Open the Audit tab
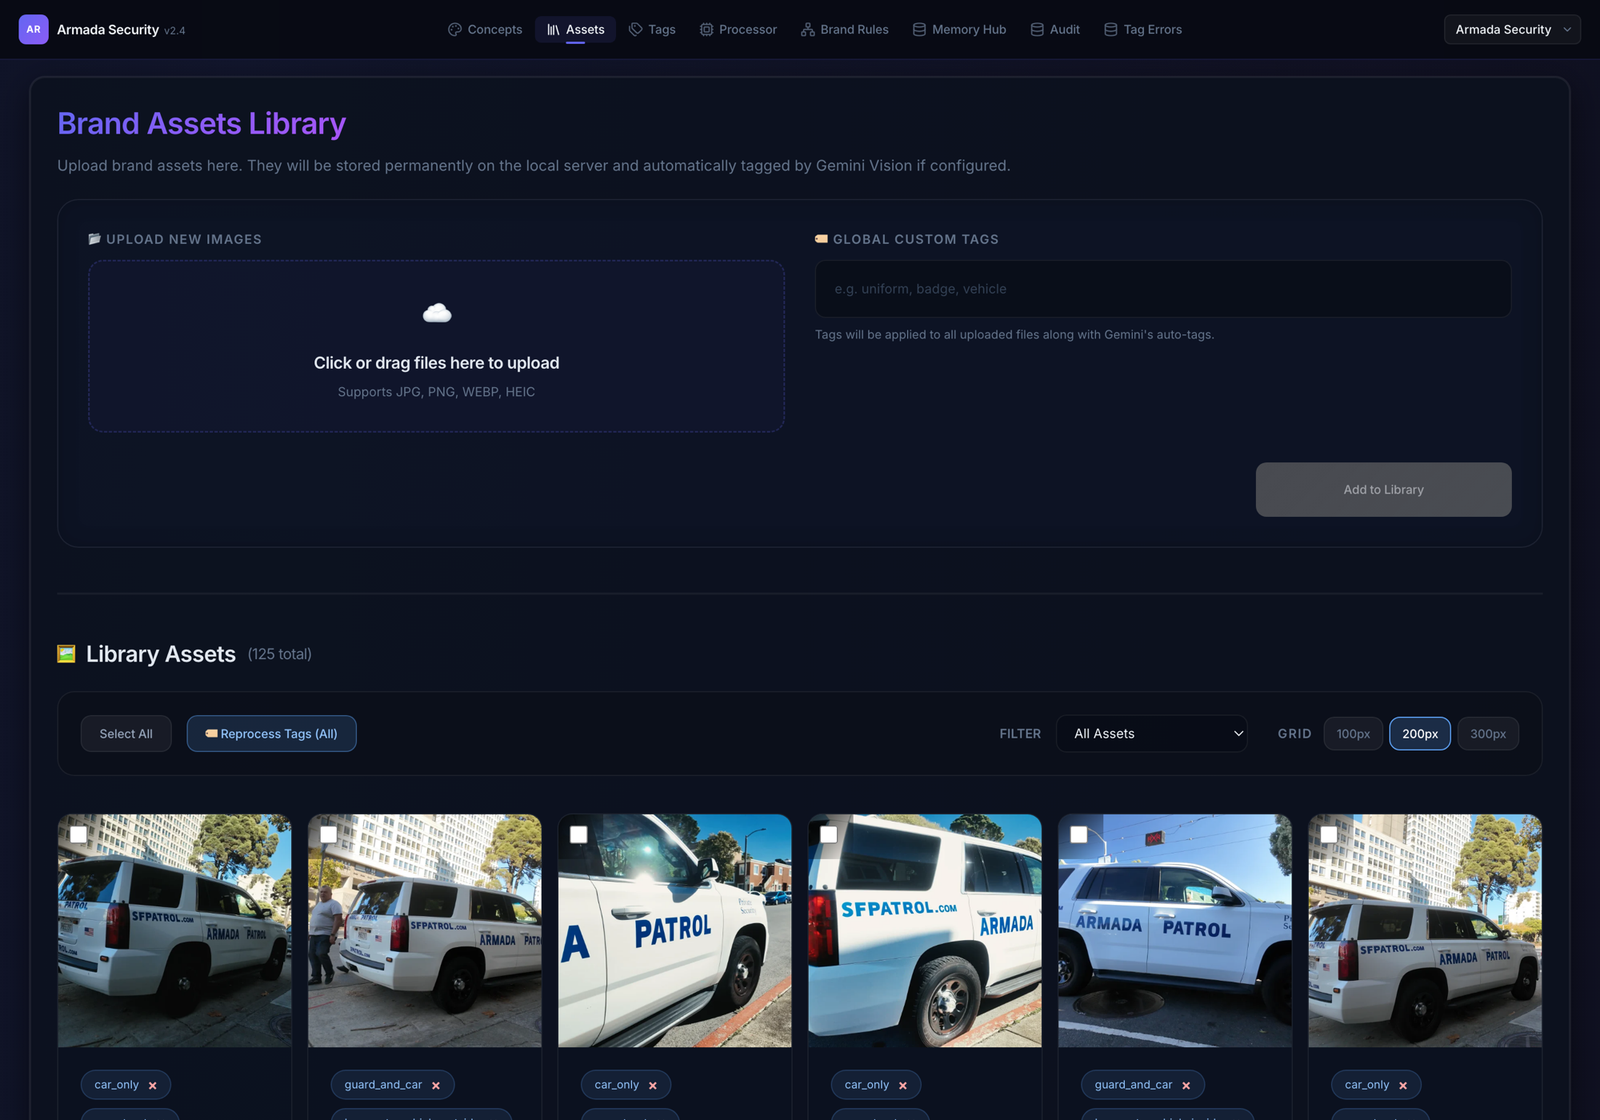Screen dimensions: 1600x1120 tap(1055, 29)
